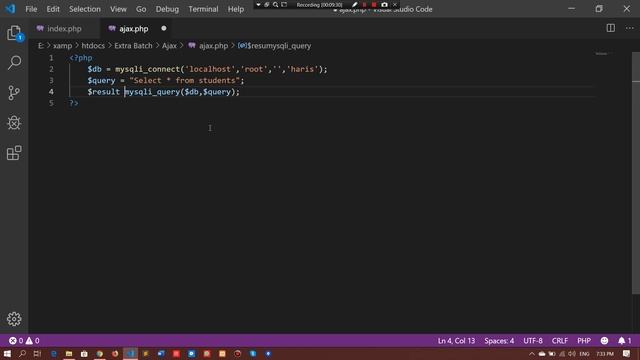This screenshot has width=640, height=360.
Task: Open the Debug view in the activity bar
Action: point(14,123)
